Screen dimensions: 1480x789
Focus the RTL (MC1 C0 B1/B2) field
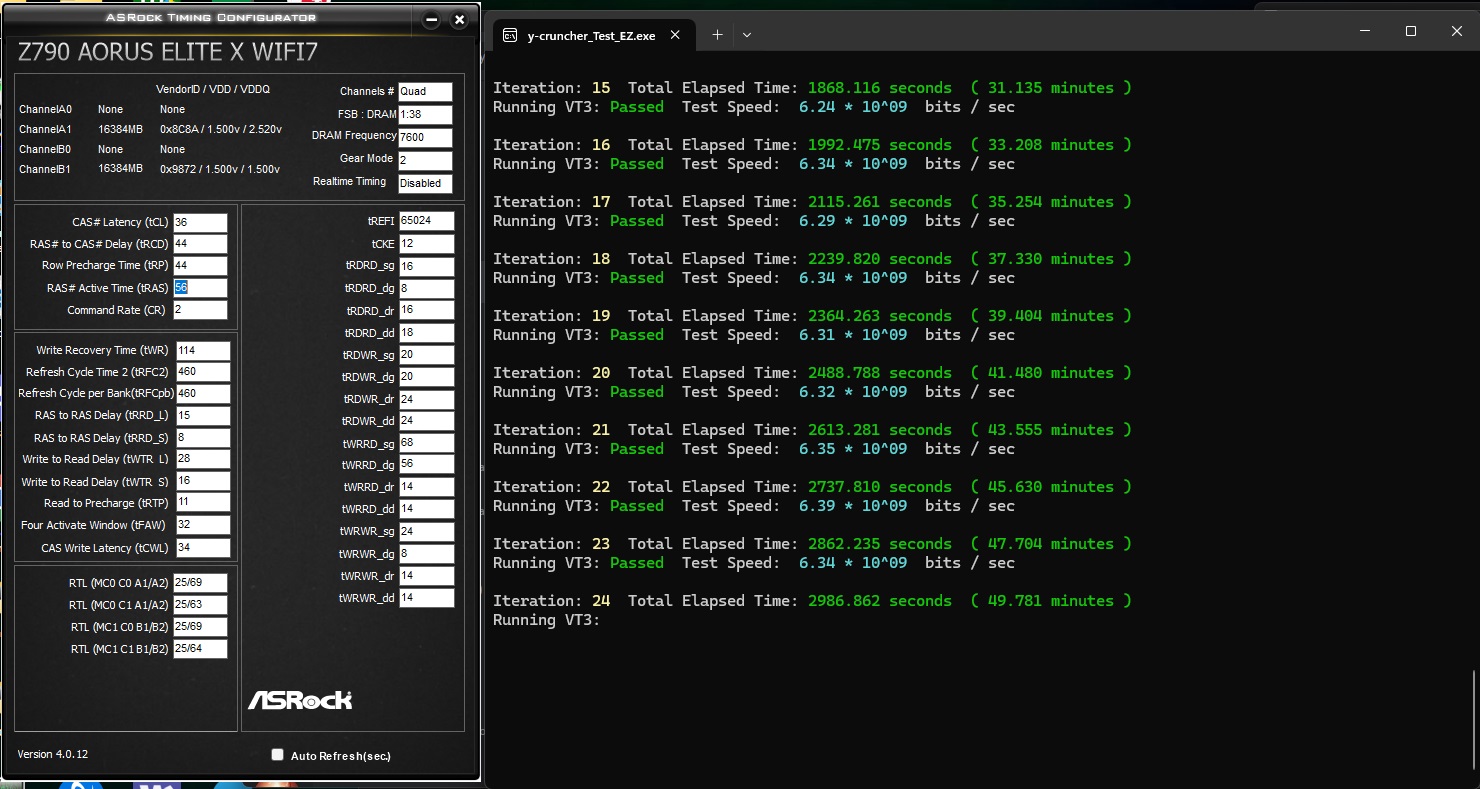tap(200, 627)
